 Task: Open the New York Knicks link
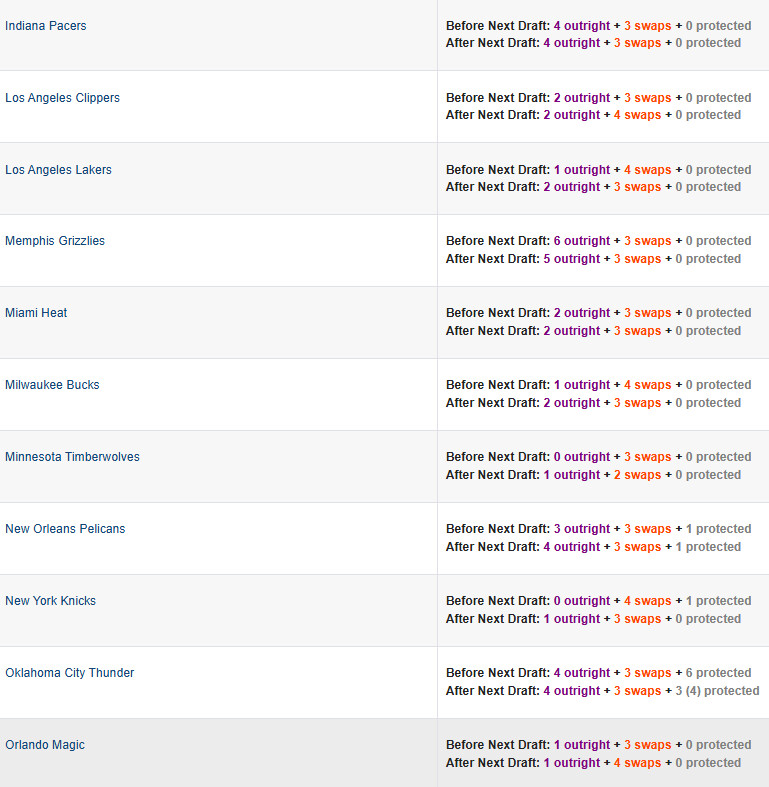pos(50,601)
